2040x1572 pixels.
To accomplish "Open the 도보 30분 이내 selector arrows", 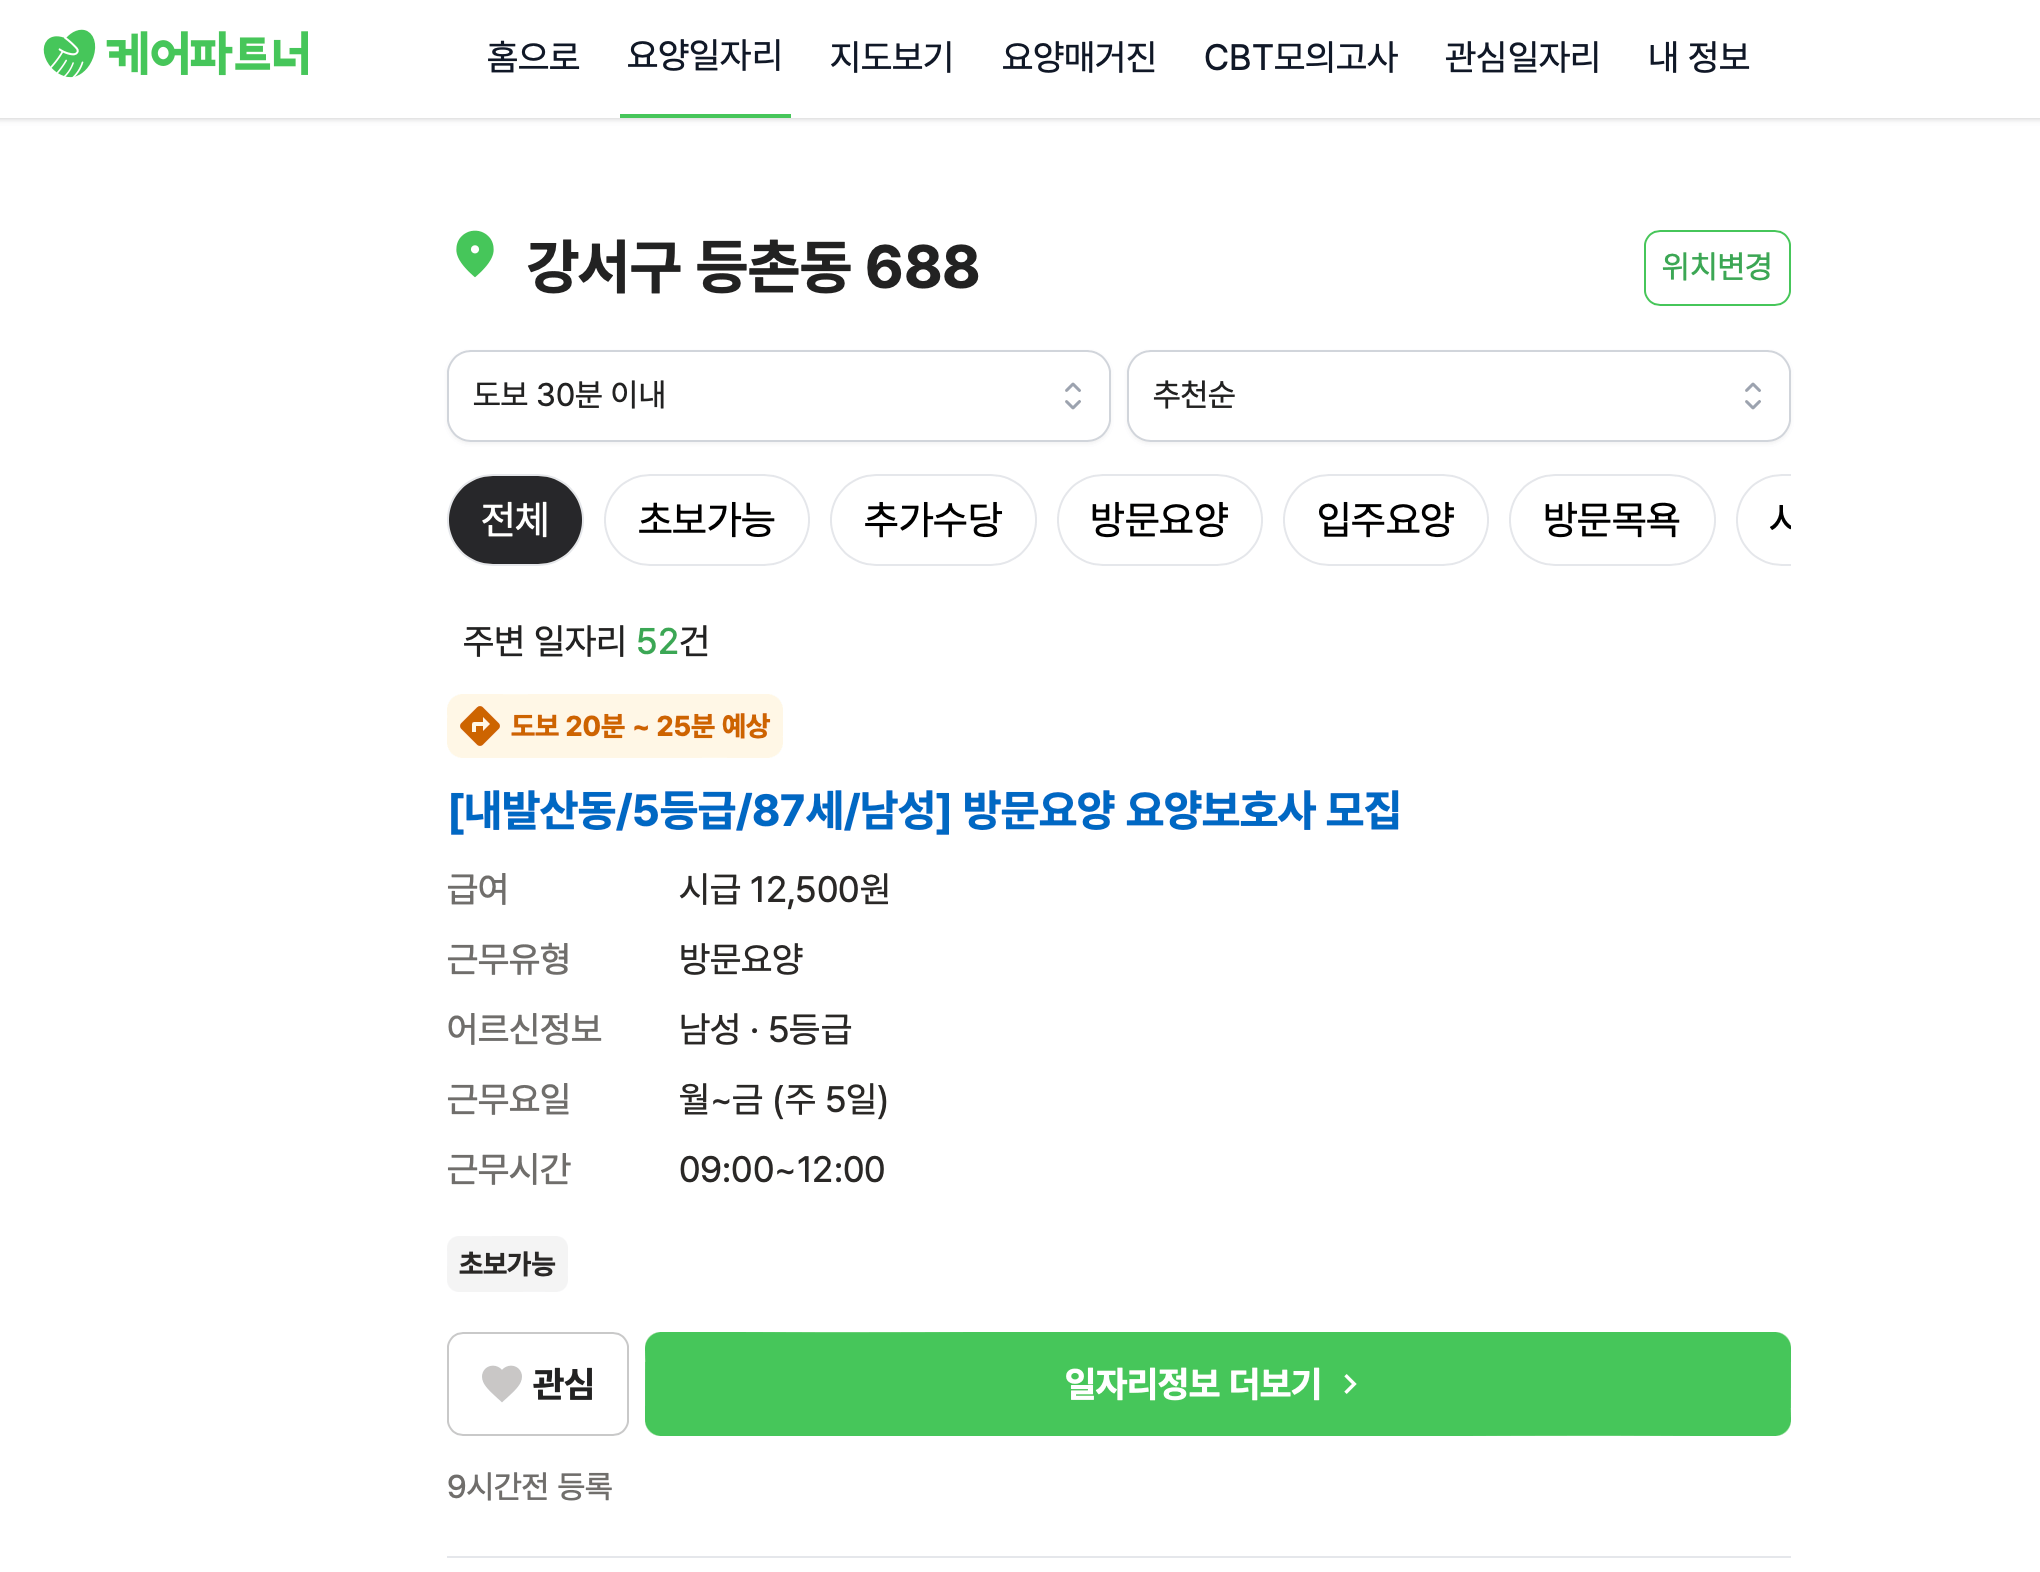I will 1073,397.
